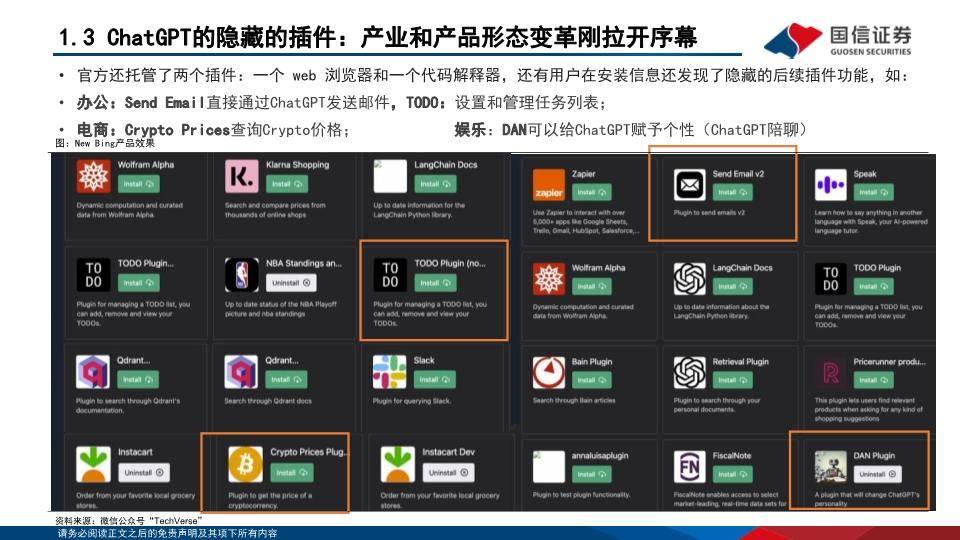This screenshot has height=540, width=960.
Task: Click 'Plugin to send emails v2' description
Action: point(710,212)
